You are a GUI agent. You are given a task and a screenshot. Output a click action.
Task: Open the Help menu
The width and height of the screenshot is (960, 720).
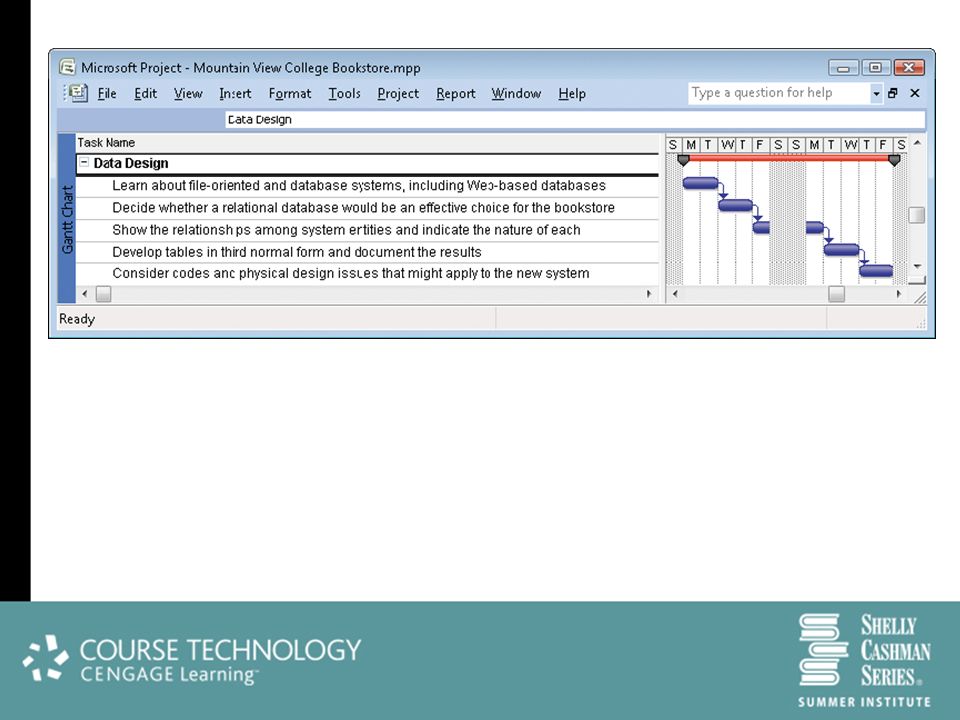point(572,94)
